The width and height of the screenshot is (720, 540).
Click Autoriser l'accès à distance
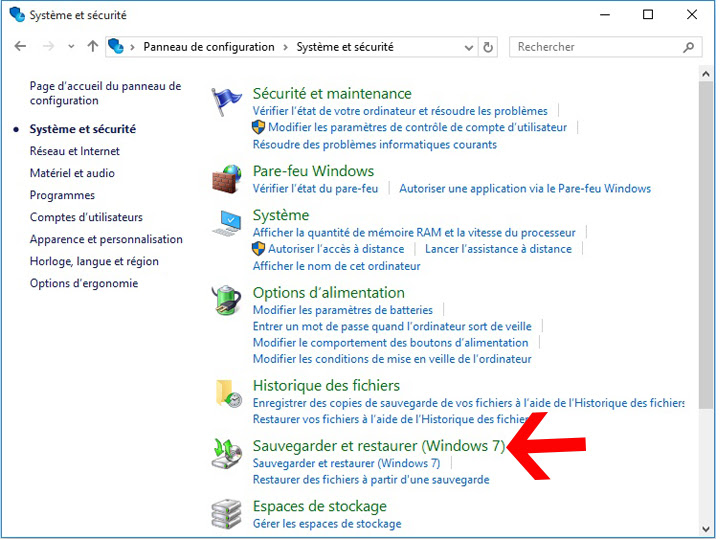pyautogui.click(x=336, y=249)
